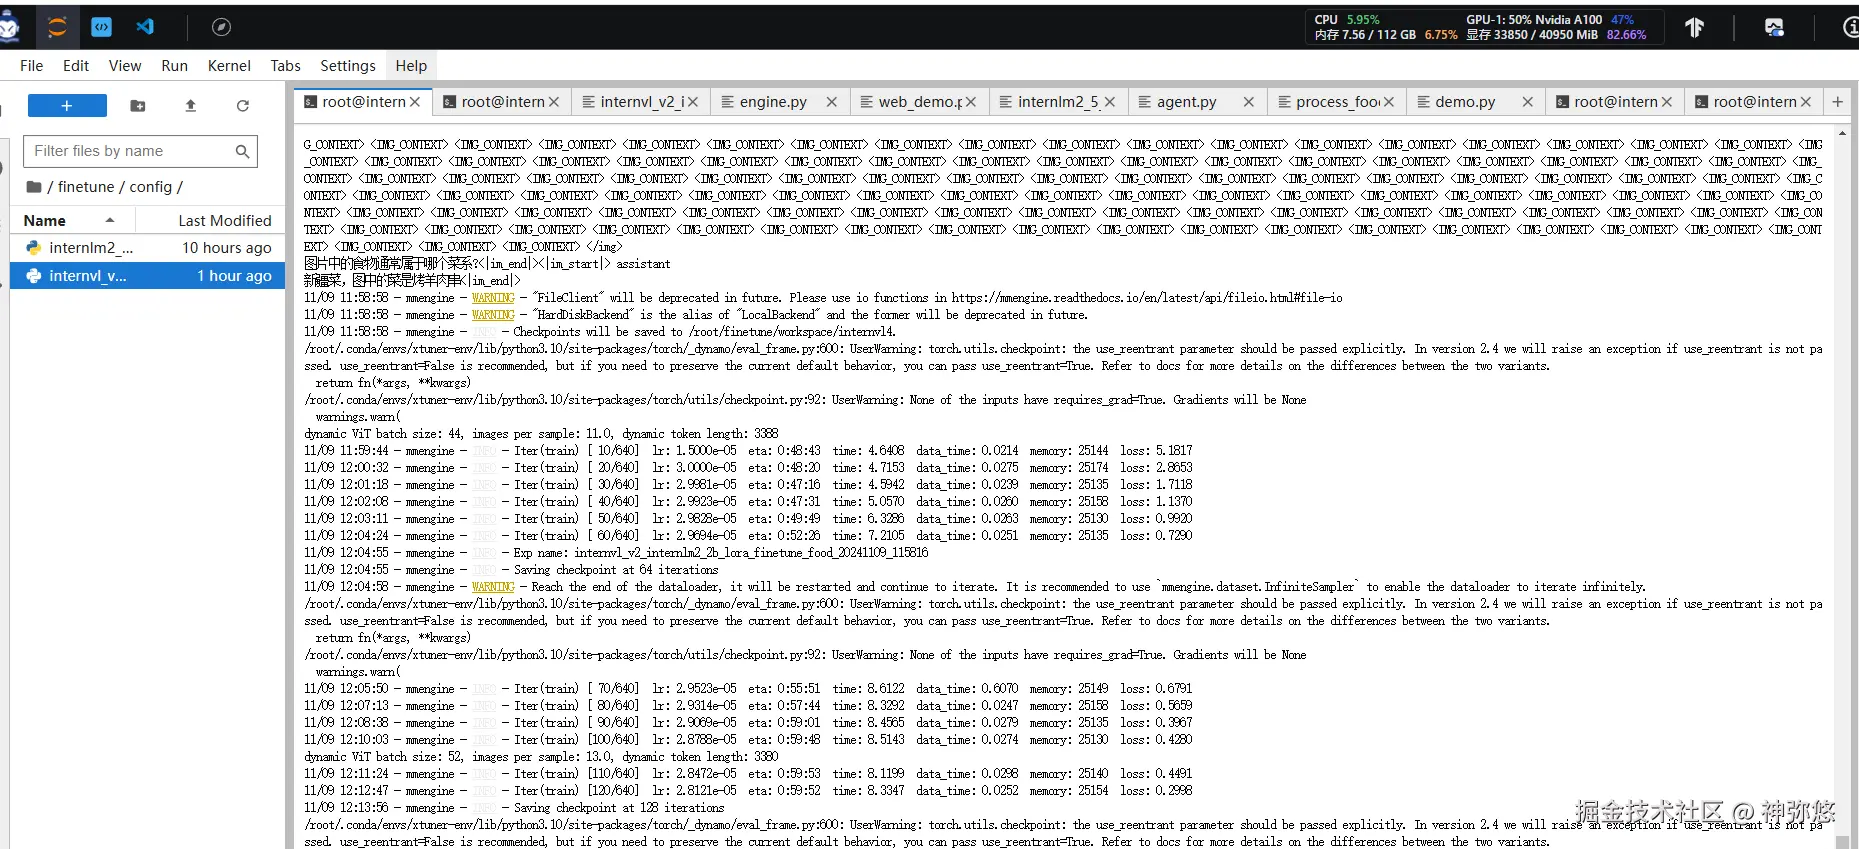This screenshot has height=849, width=1859.
Task: Switch to the web_demo.p tab
Action: 920,102
